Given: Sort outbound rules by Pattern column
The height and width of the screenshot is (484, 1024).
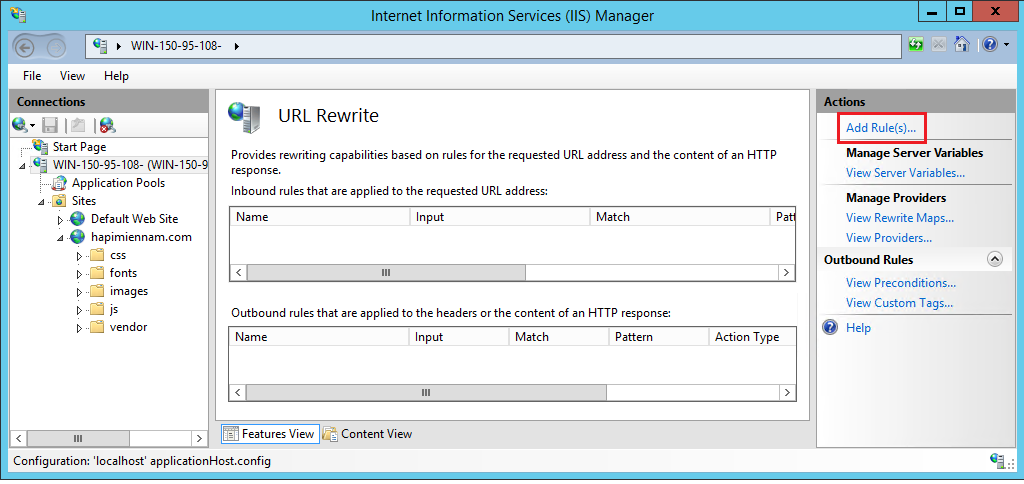Looking at the screenshot, I should click(658, 337).
